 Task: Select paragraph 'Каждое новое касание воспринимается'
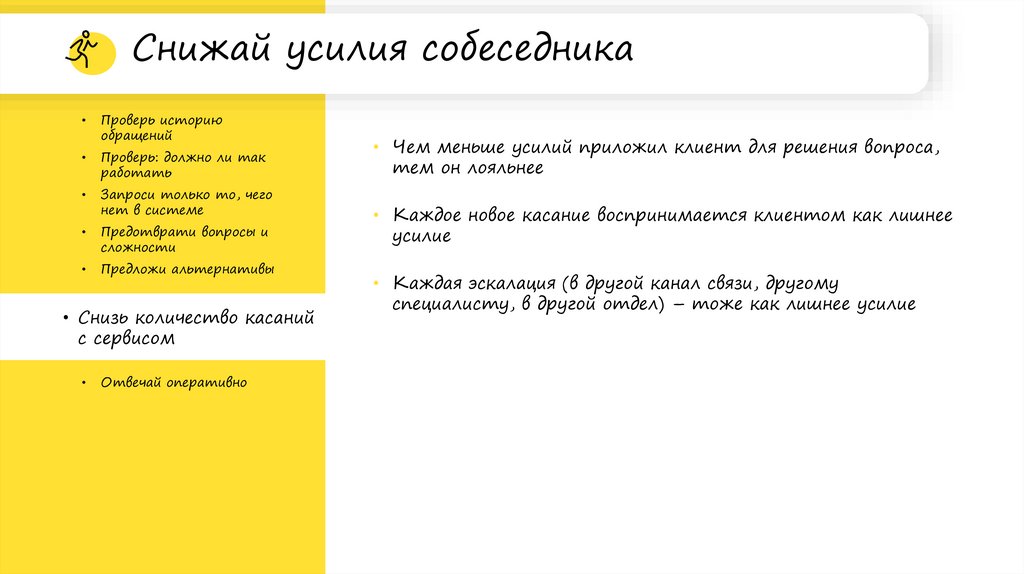672,225
